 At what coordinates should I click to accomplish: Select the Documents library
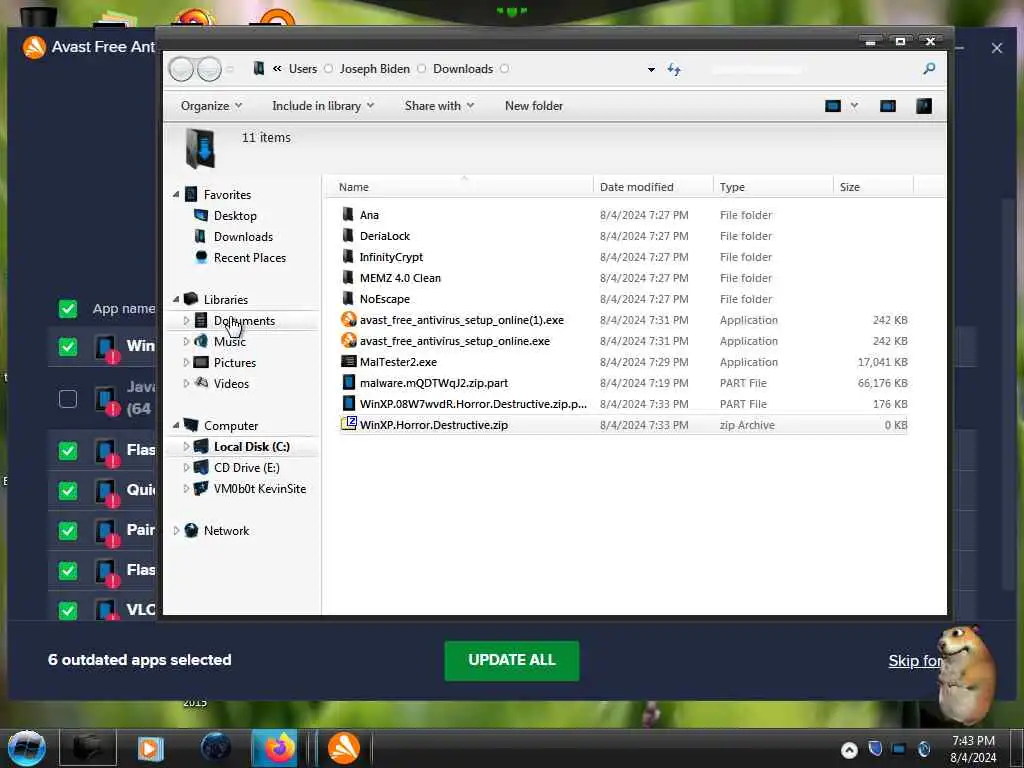tap(244, 321)
